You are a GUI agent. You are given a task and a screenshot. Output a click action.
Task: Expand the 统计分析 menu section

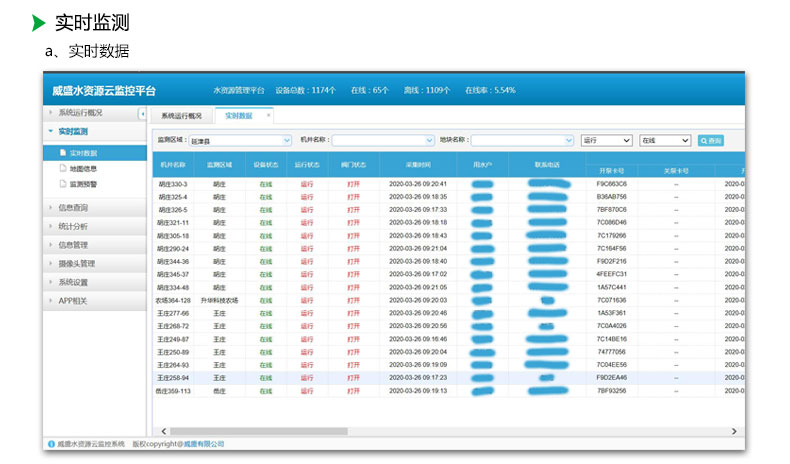(x=73, y=226)
